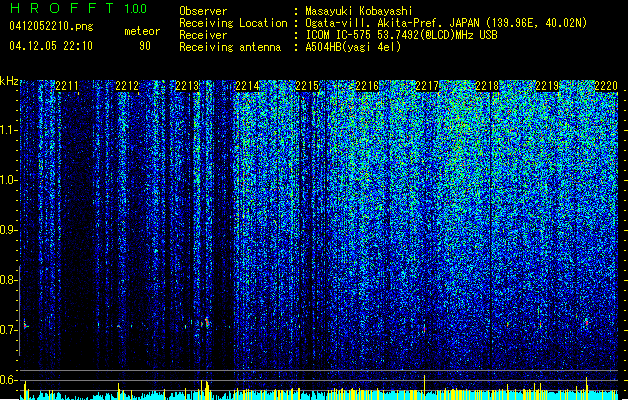629x400 pixels.
Task: Click the 2216 time marker
Action: [x=367, y=86]
